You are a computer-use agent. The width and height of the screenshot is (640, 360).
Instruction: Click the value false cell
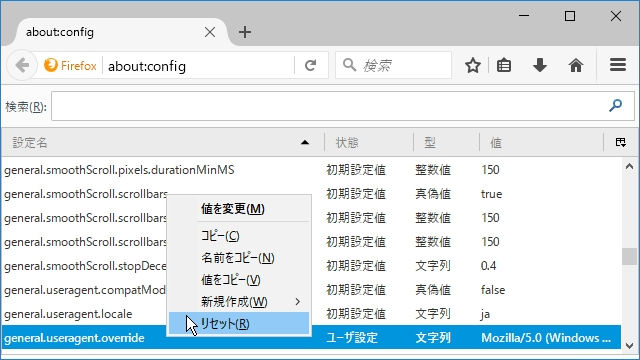[493, 290]
